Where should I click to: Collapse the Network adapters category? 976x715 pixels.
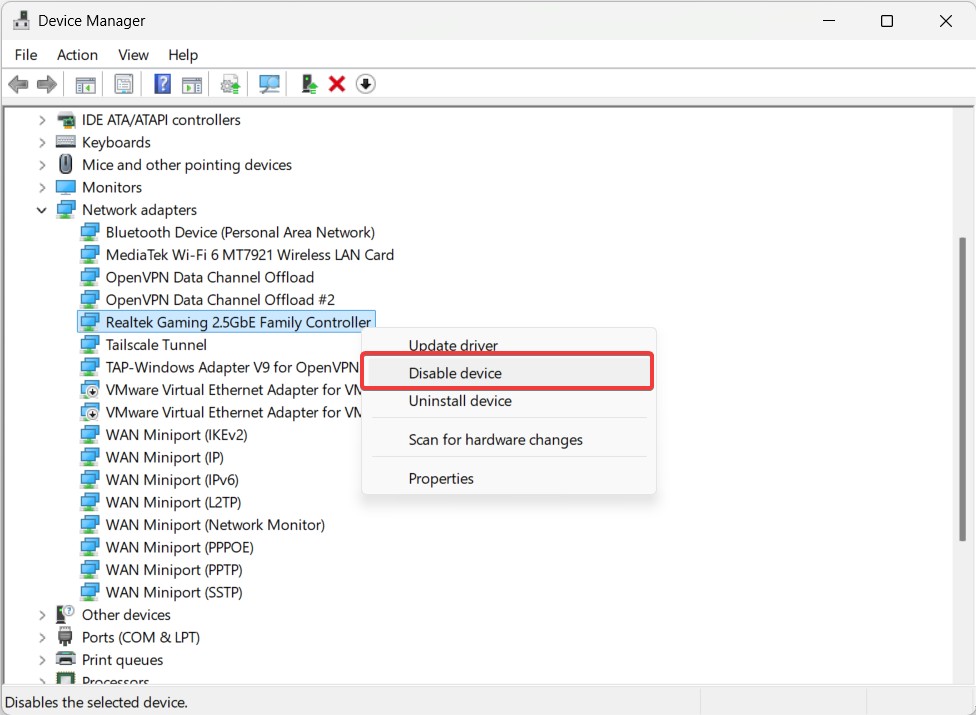42,210
